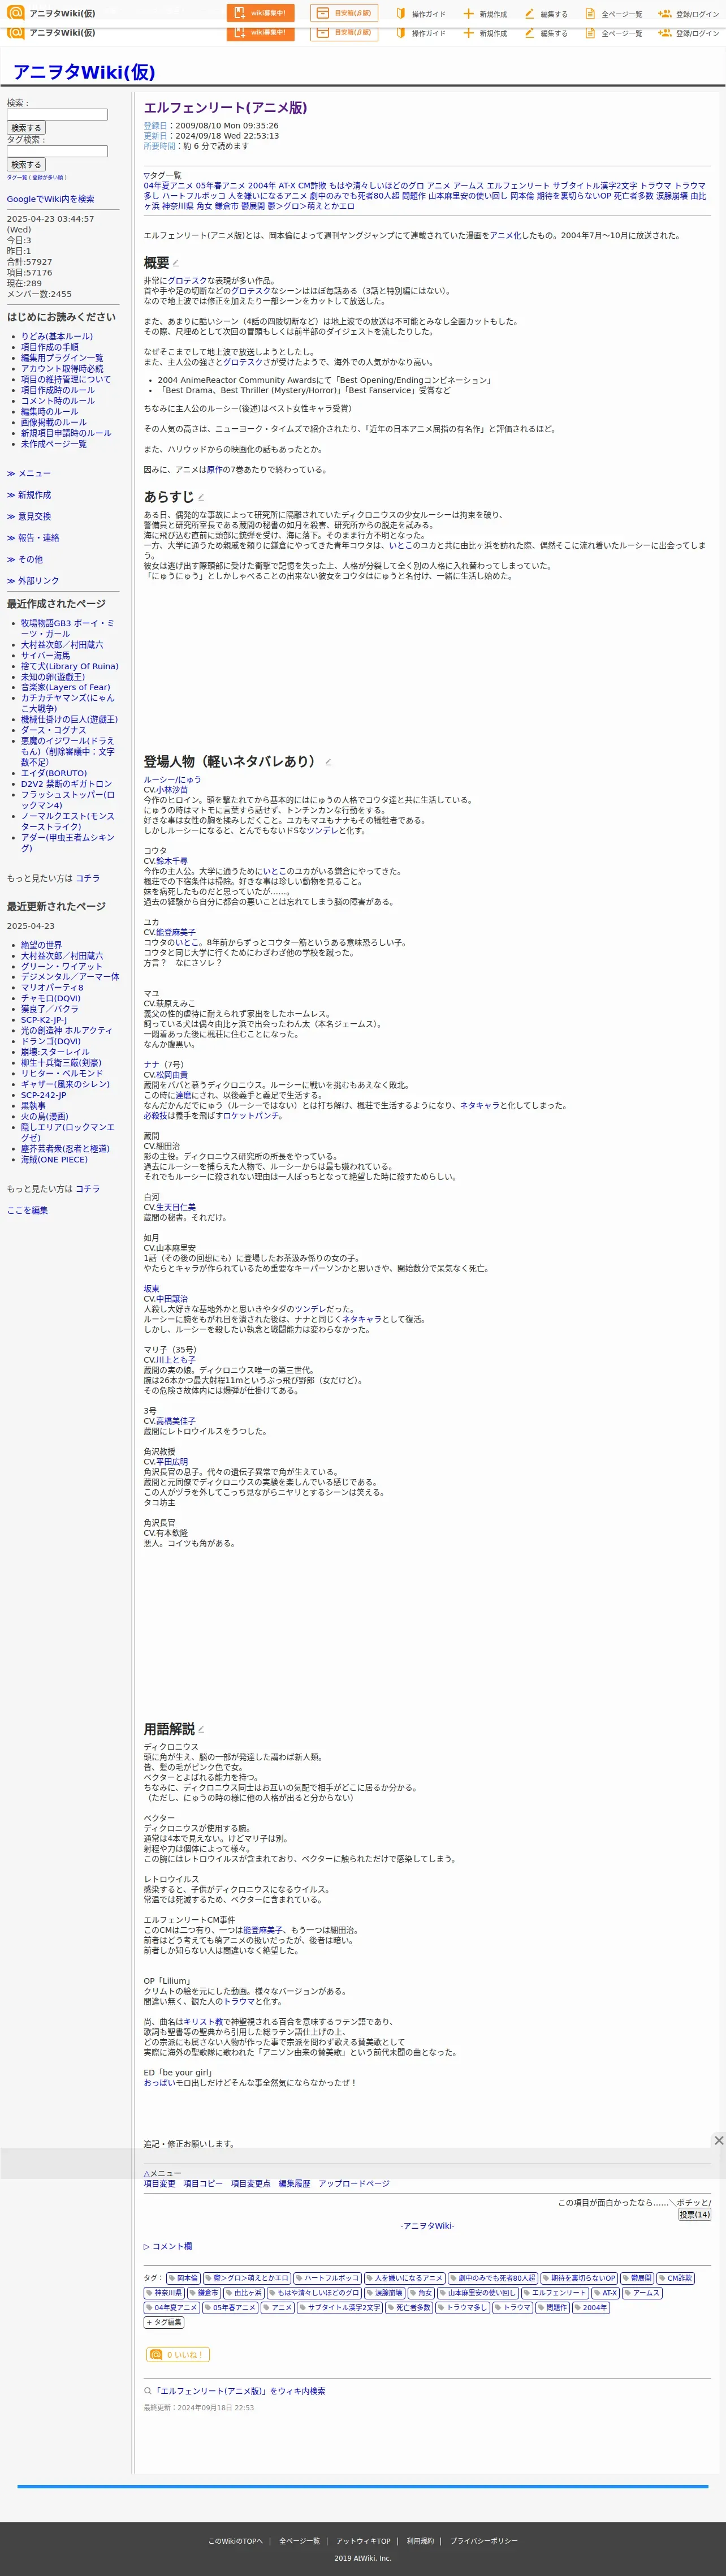Open 項目変更 in the page menu
The height and width of the screenshot is (2576, 726).
point(159,2183)
